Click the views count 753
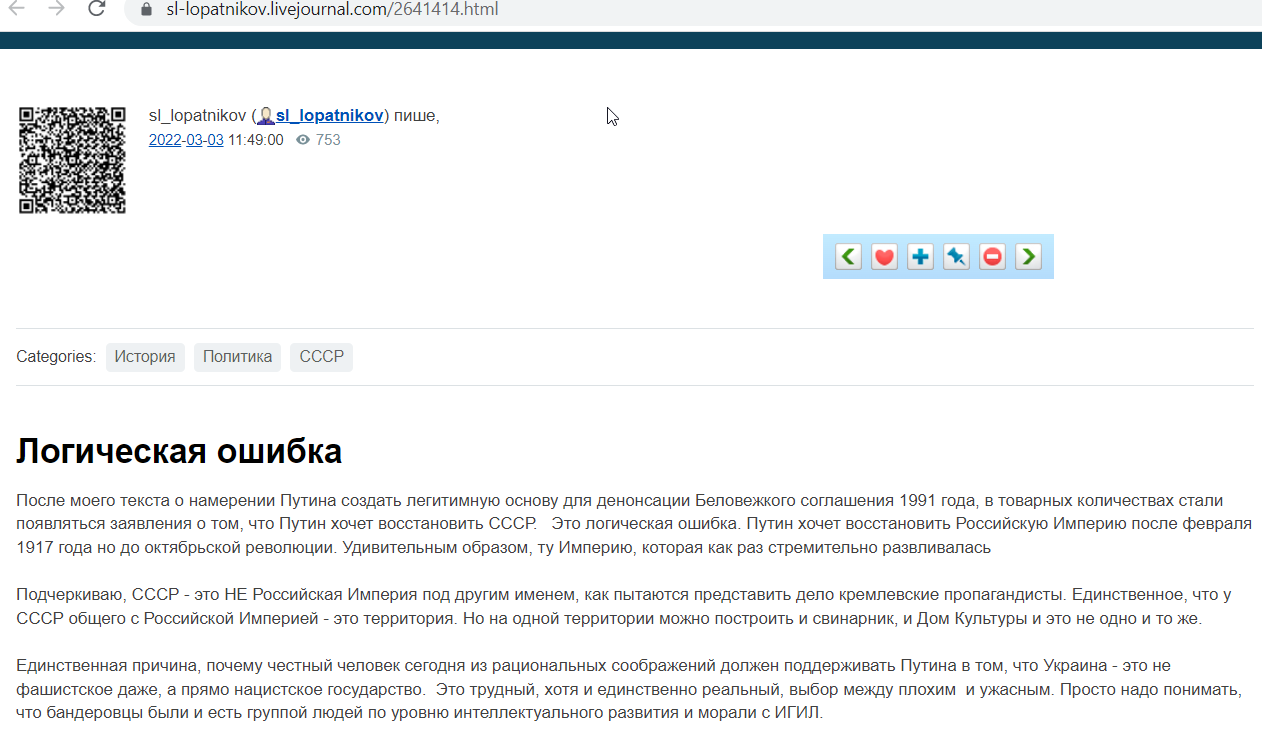 point(328,140)
